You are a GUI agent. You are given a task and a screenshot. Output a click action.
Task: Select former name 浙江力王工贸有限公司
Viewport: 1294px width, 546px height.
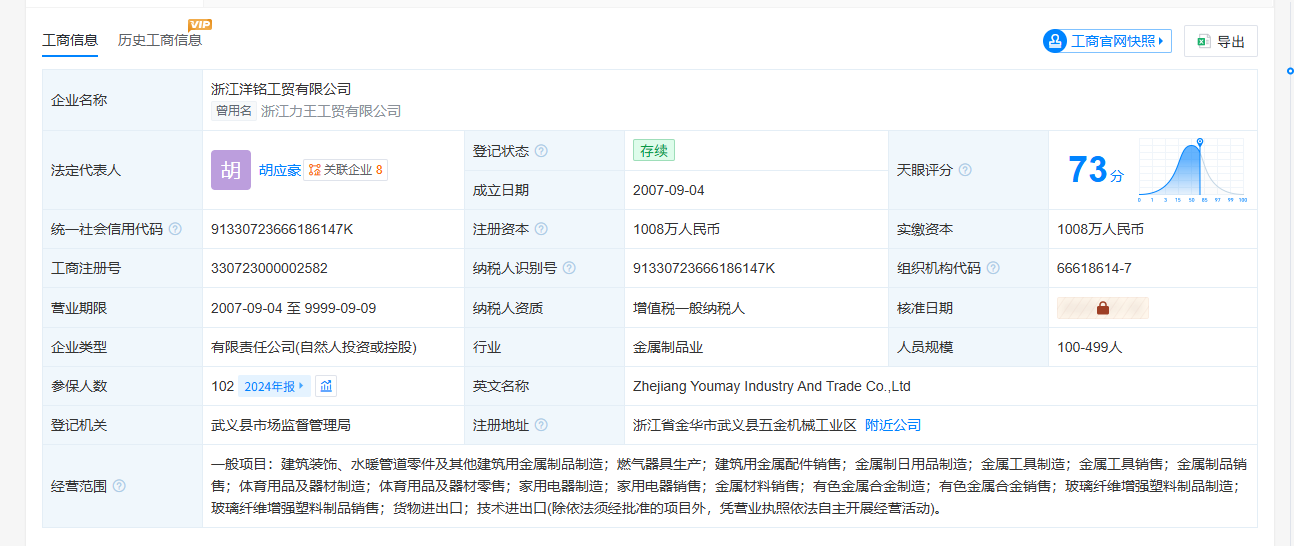[x=331, y=111]
